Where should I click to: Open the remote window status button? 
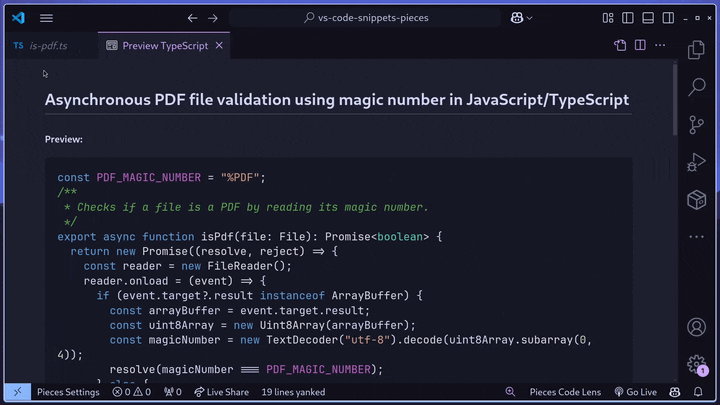click(x=18, y=392)
